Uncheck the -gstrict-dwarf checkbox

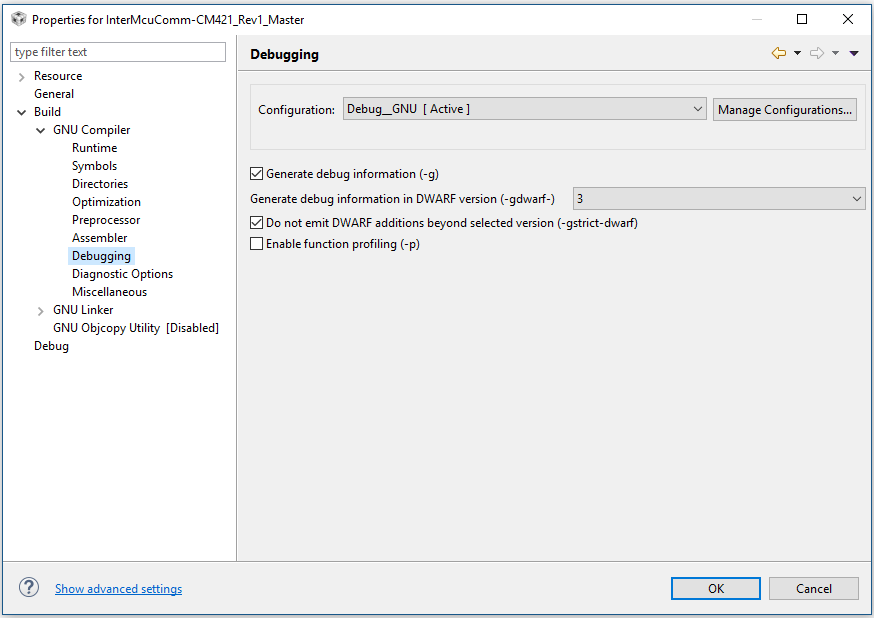[x=256, y=223]
